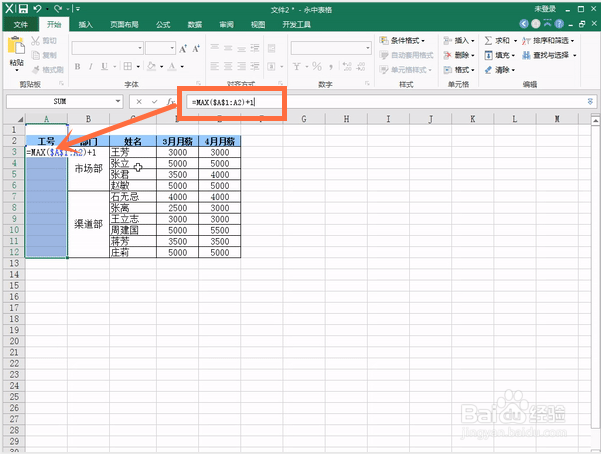
Task: Click the insert function fx icon
Action: pyautogui.click(x=170, y=102)
